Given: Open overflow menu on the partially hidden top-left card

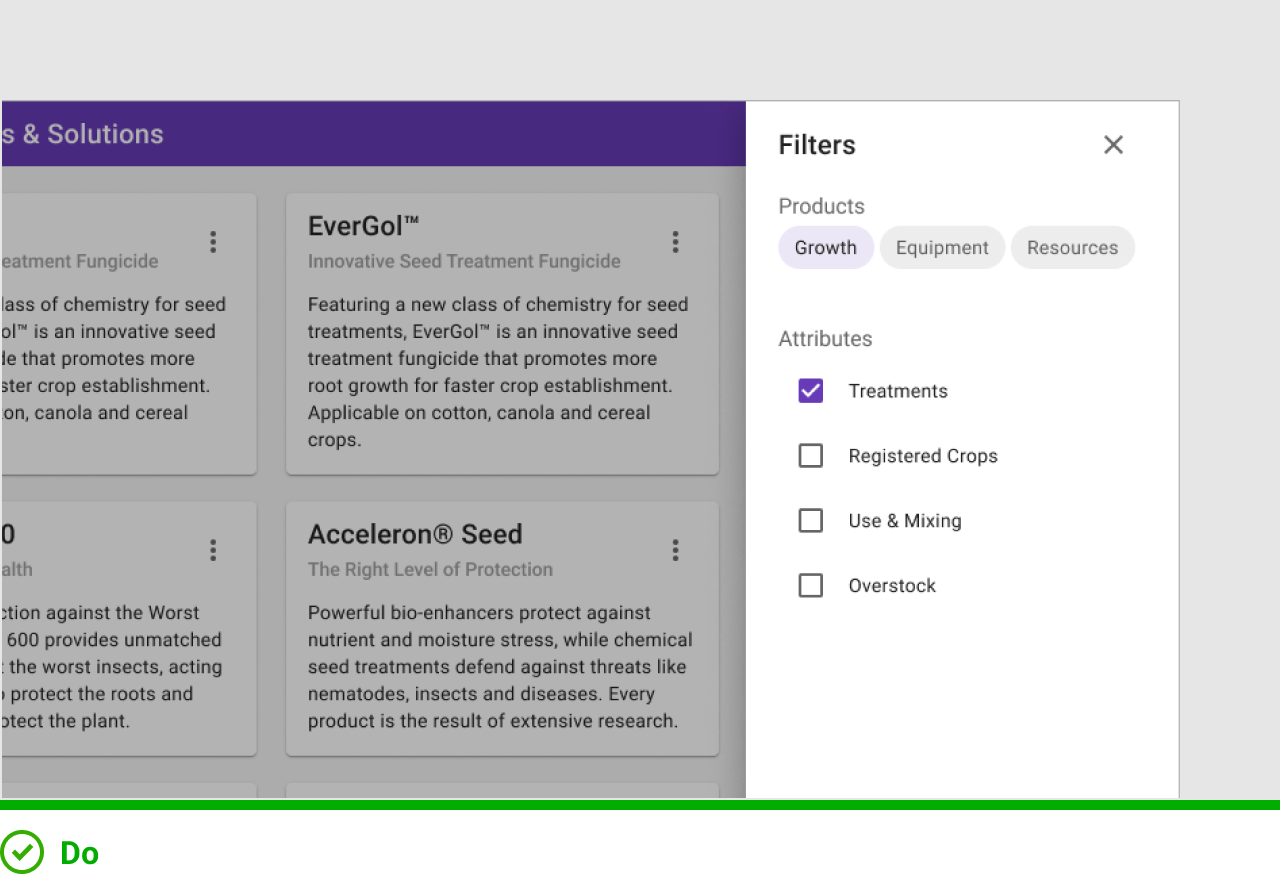Looking at the screenshot, I should [x=213, y=242].
